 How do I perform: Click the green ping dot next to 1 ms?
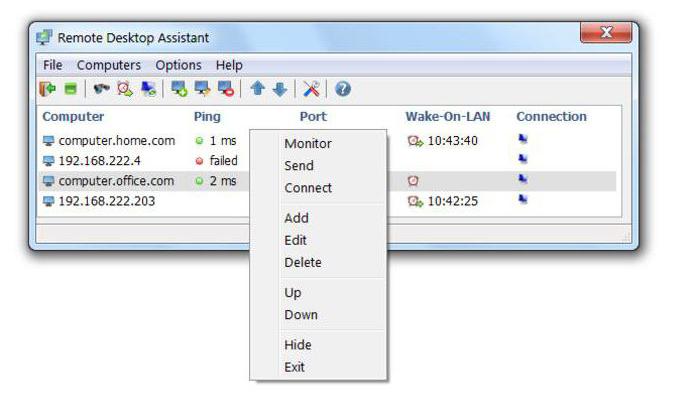tap(199, 141)
